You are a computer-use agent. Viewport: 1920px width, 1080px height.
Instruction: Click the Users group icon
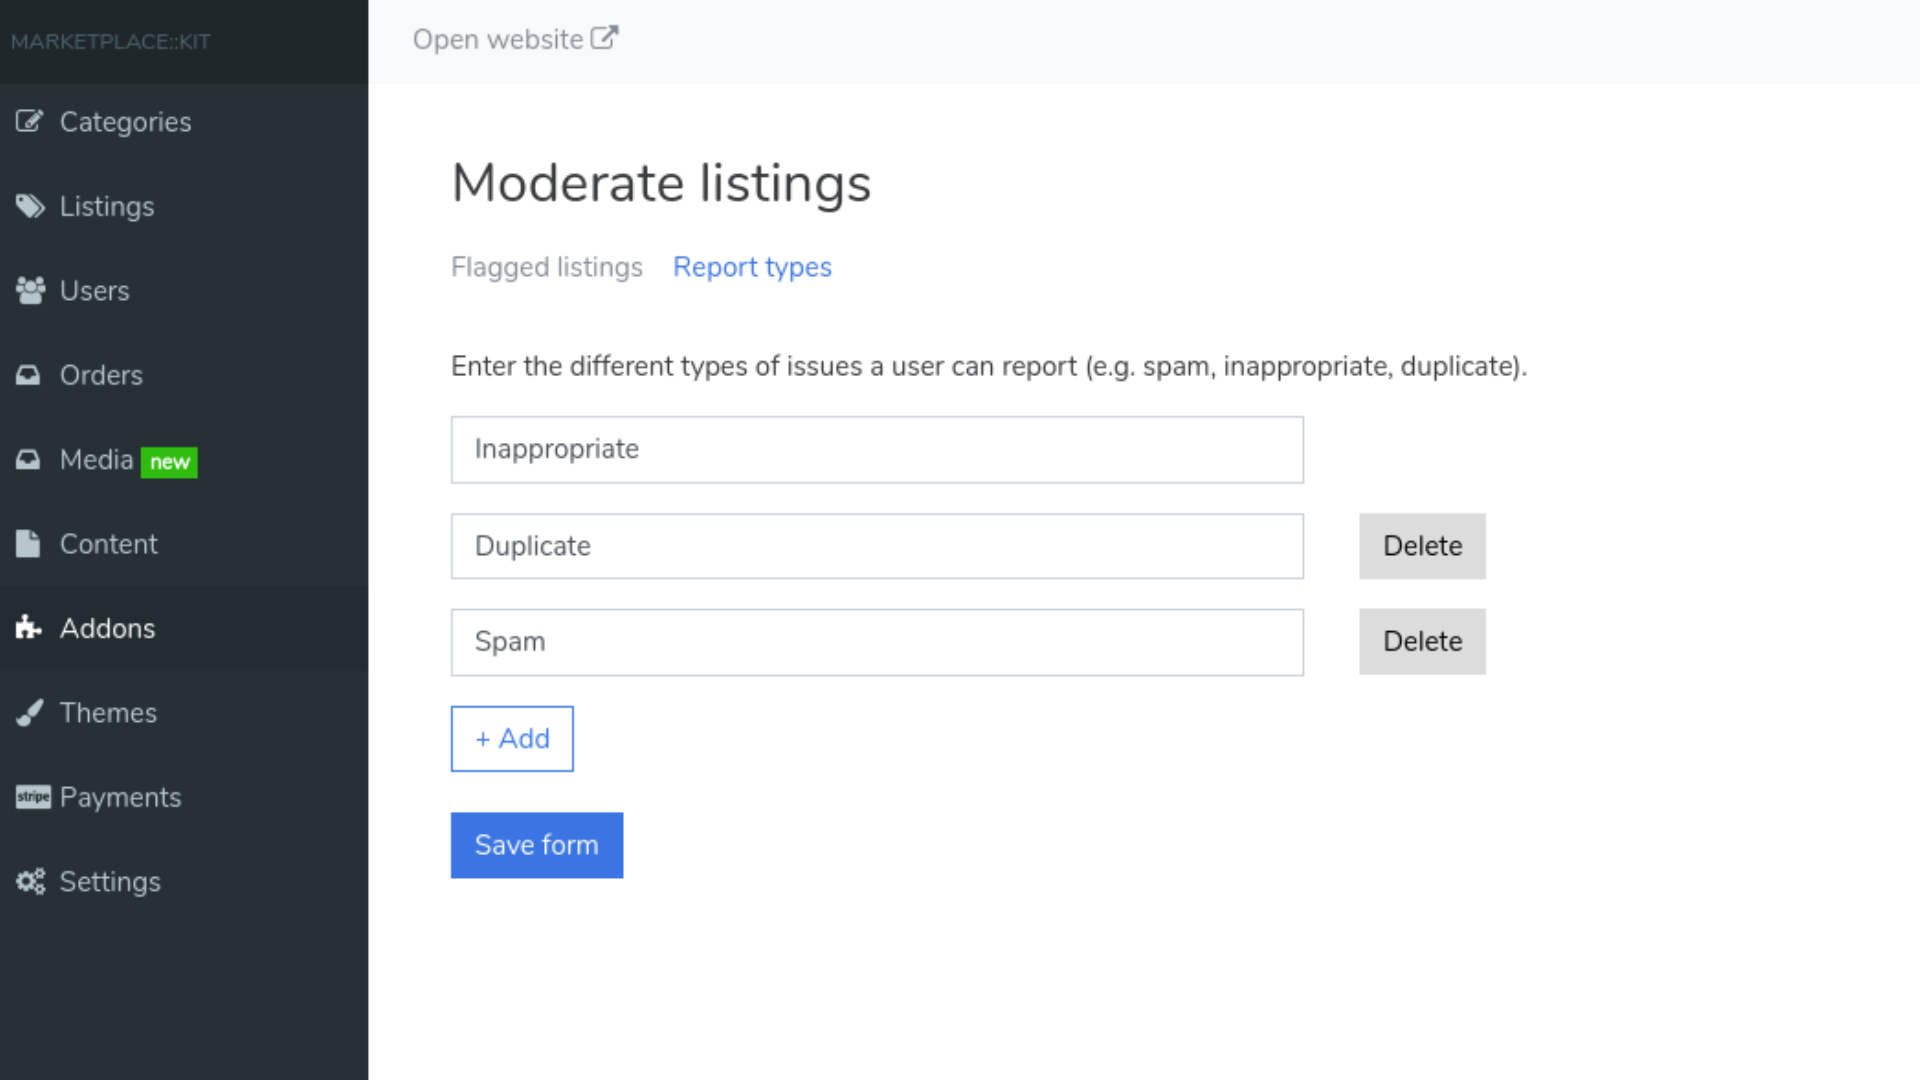point(30,291)
